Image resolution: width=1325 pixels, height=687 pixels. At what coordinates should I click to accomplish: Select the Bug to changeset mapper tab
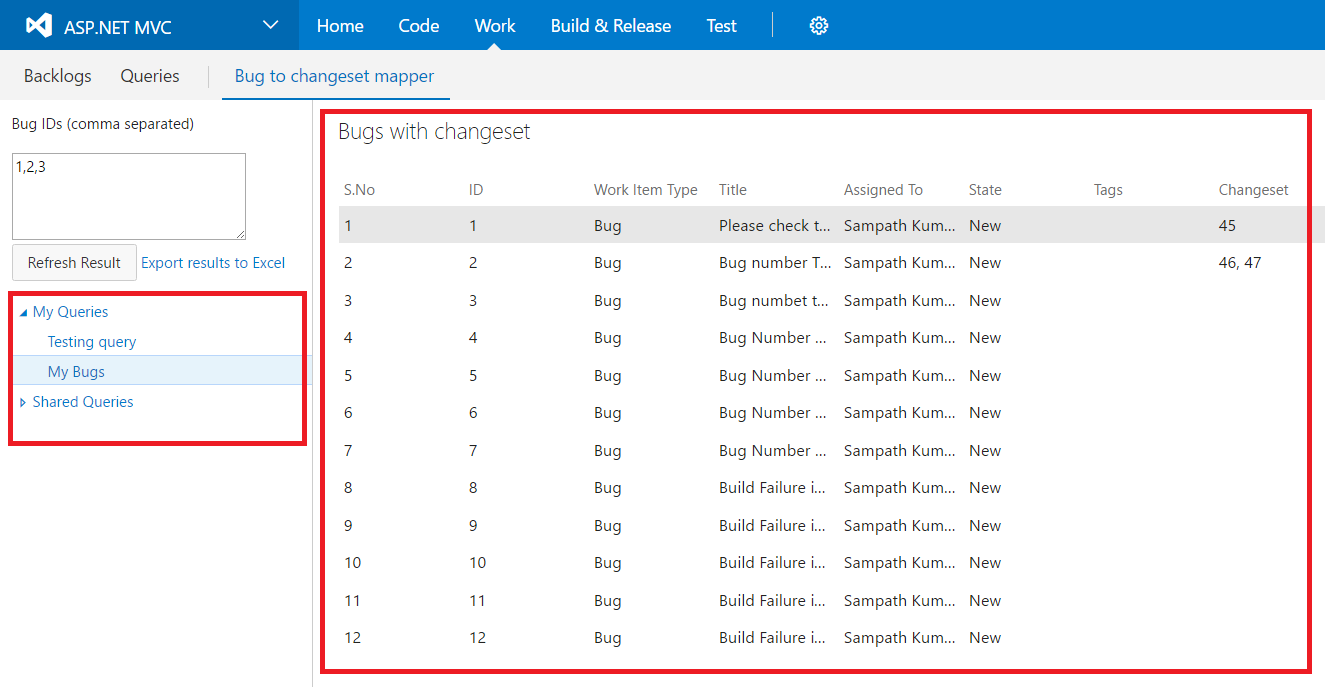(335, 75)
